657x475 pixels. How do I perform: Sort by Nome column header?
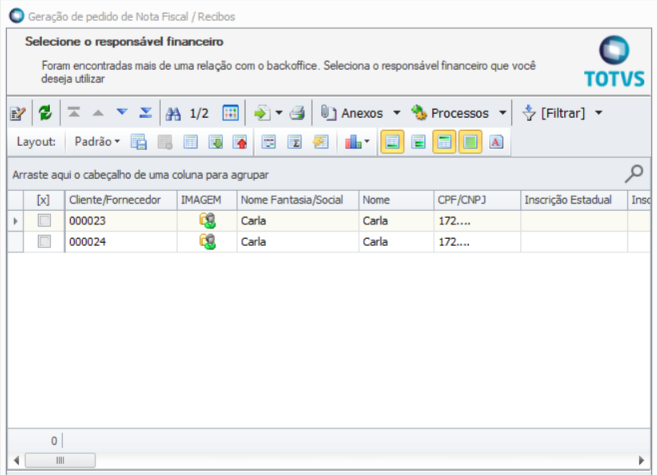tap(396, 200)
